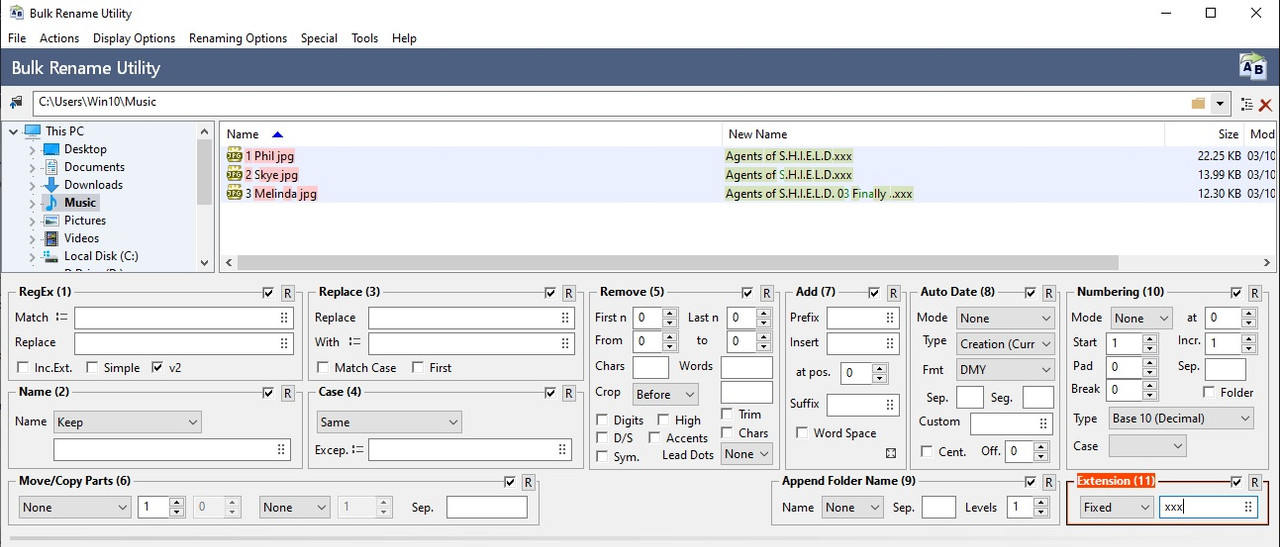Open the Crop dropdown showing Before
This screenshot has width=1280, height=547.
pyautogui.click(x=665, y=394)
